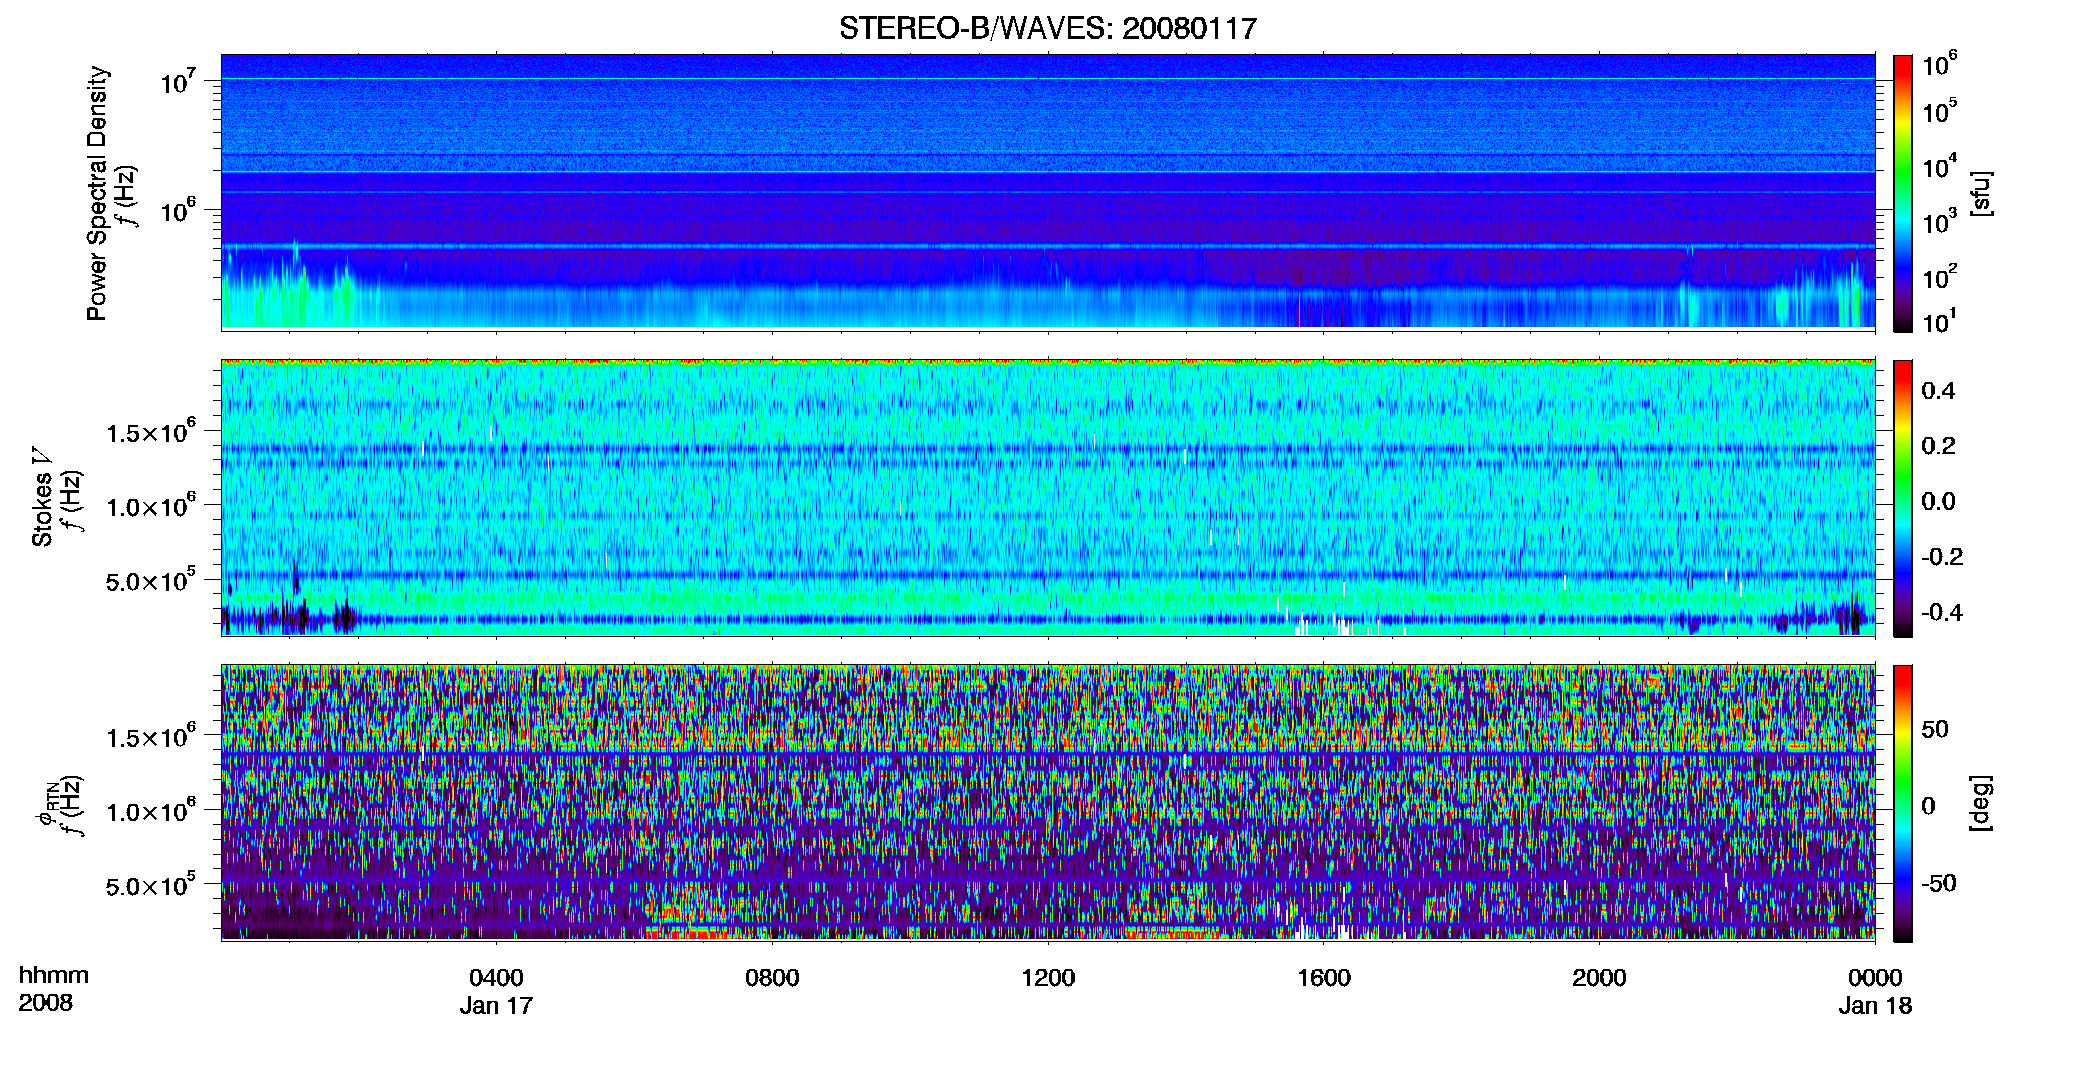
Task: Click the "0000" time tick label
Action: (x=1875, y=978)
